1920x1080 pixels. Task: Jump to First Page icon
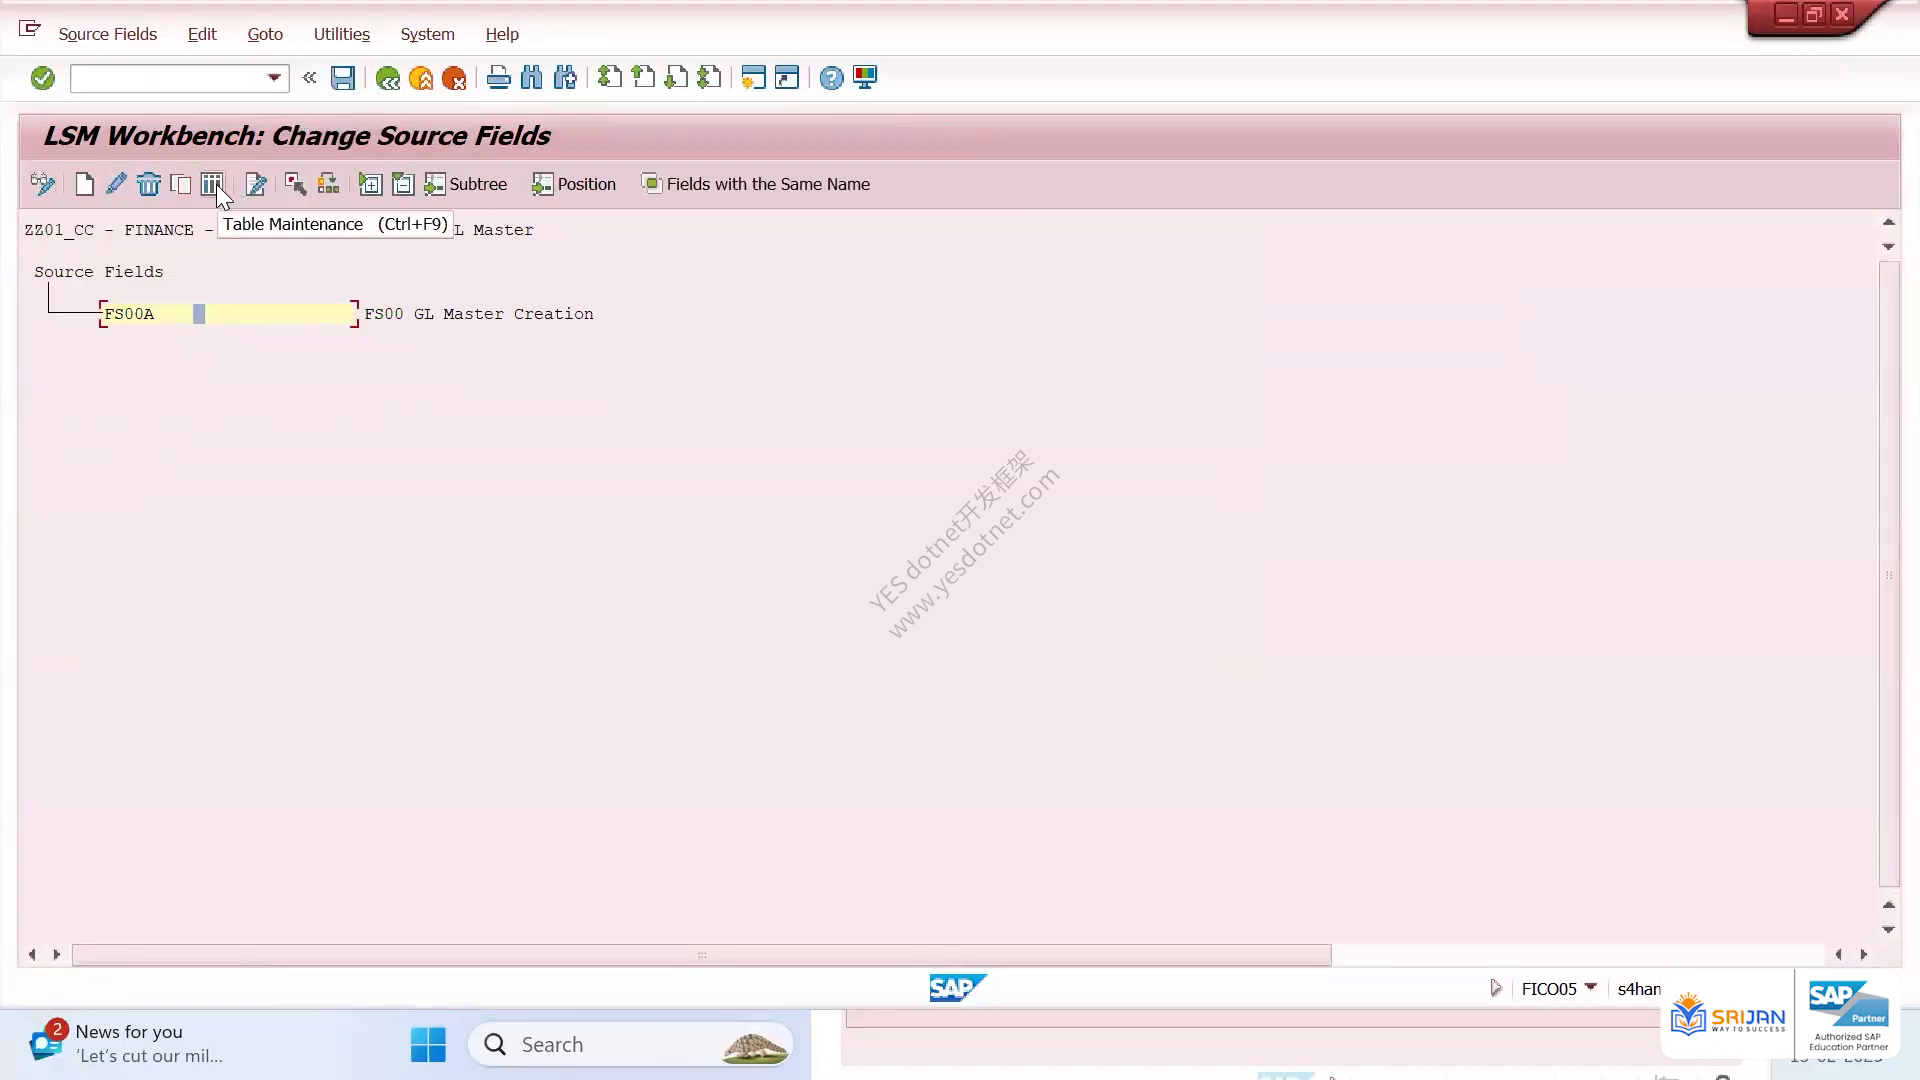point(610,78)
